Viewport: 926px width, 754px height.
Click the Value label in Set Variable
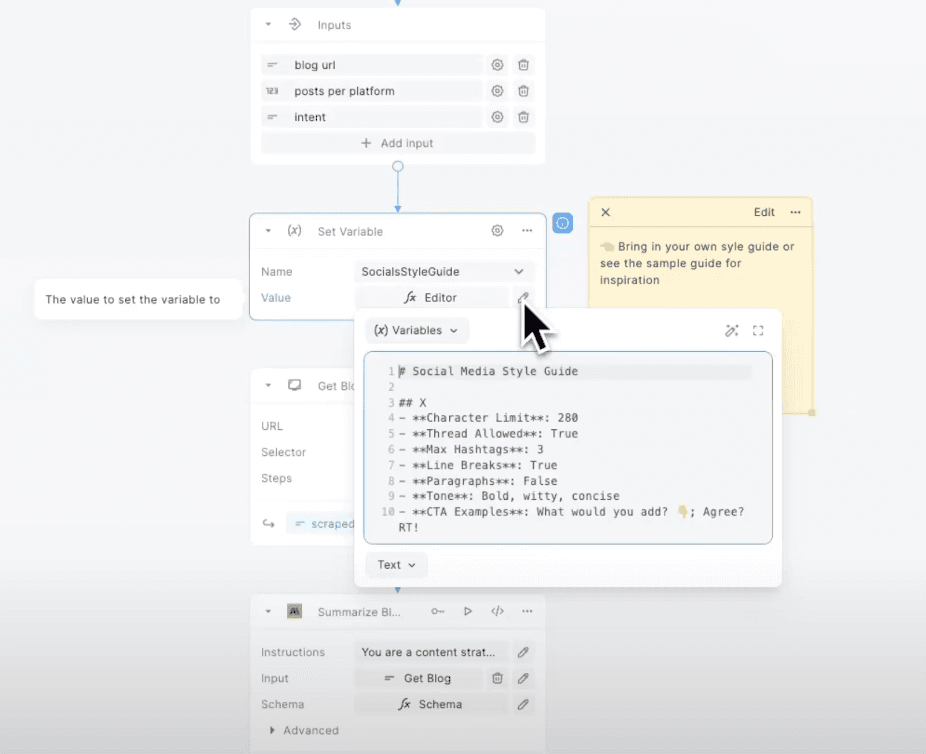[276, 298]
